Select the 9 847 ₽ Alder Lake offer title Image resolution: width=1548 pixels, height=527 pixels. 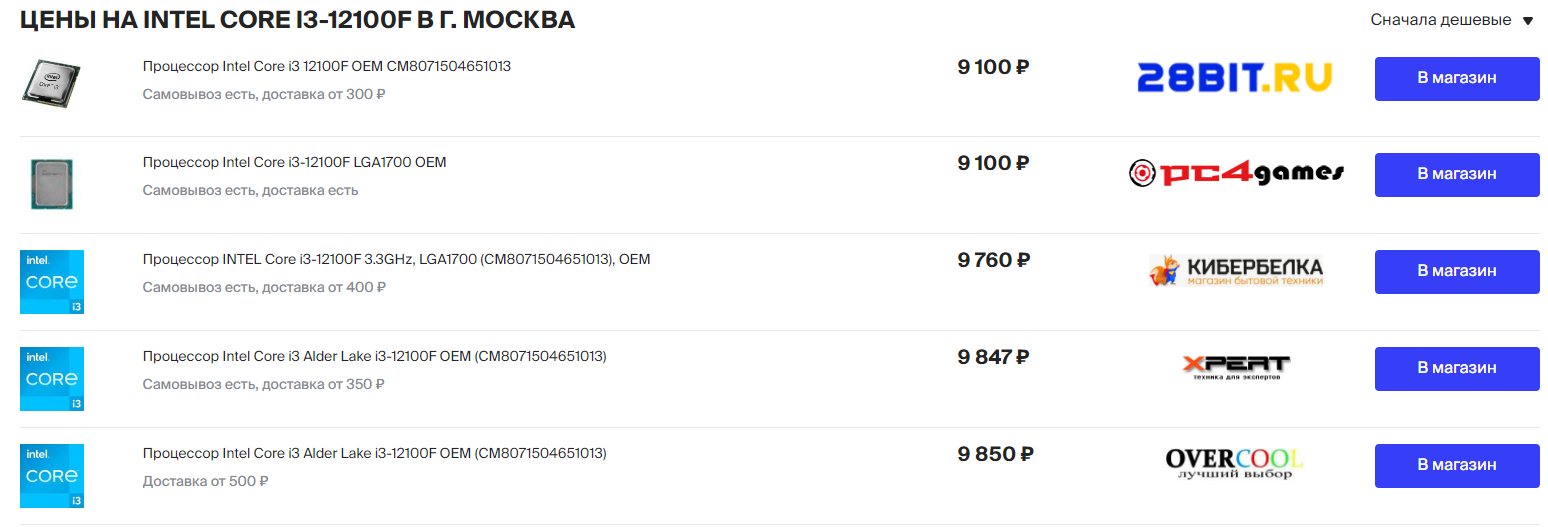coord(374,356)
